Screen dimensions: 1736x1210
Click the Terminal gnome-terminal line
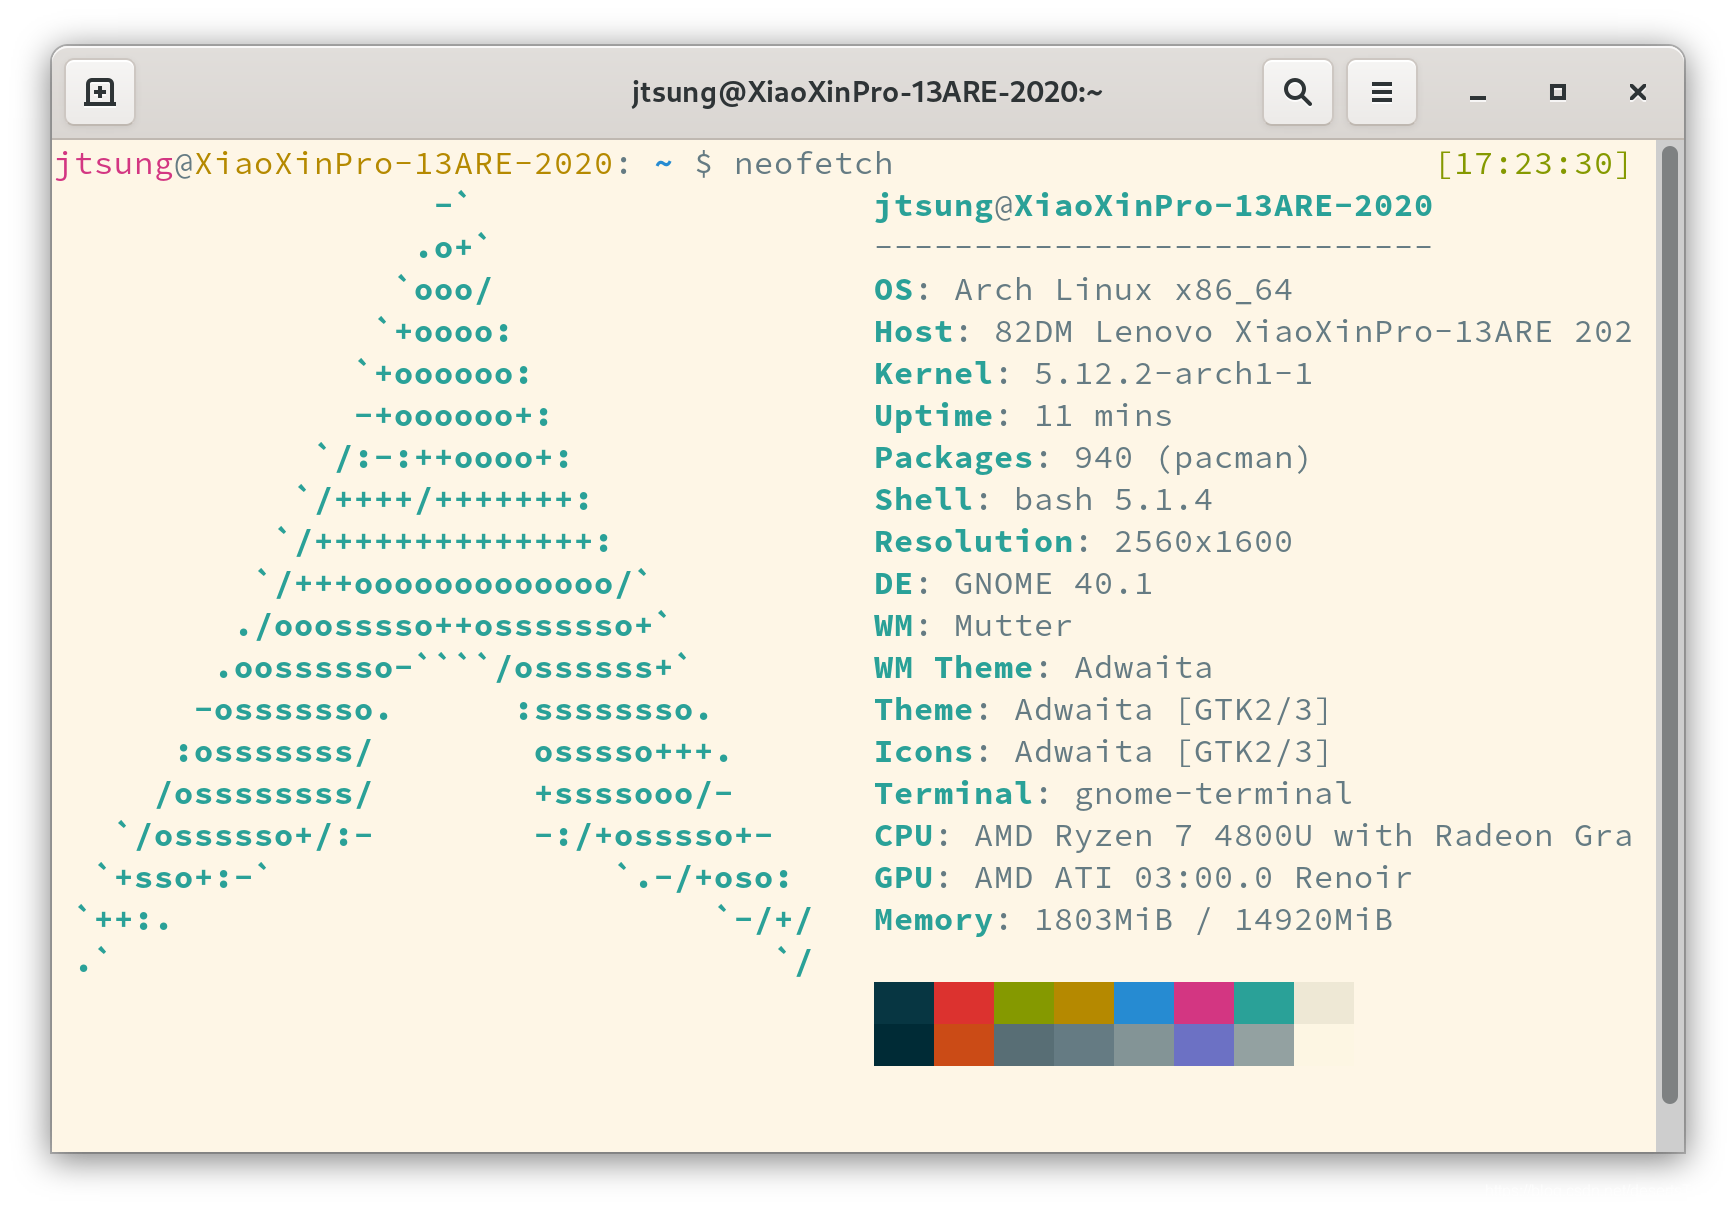click(1113, 794)
